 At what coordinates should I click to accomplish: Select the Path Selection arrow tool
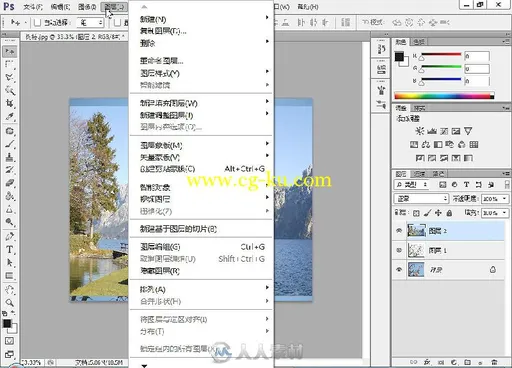pyautogui.click(x=10, y=263)
